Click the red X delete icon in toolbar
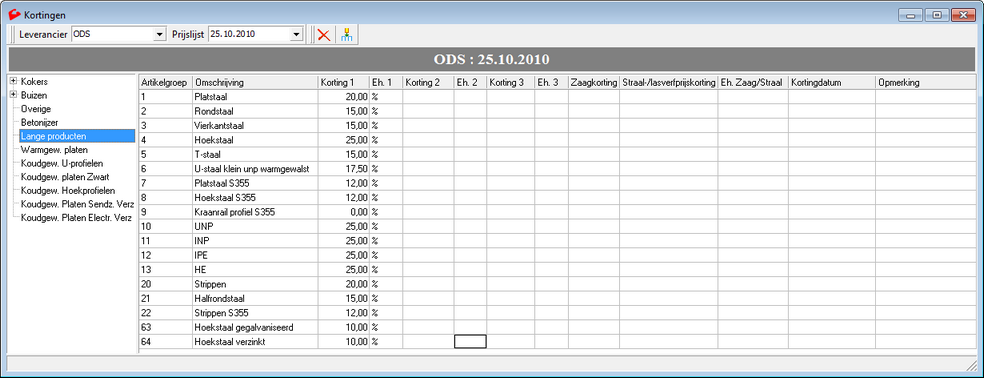 click(324, 35)
